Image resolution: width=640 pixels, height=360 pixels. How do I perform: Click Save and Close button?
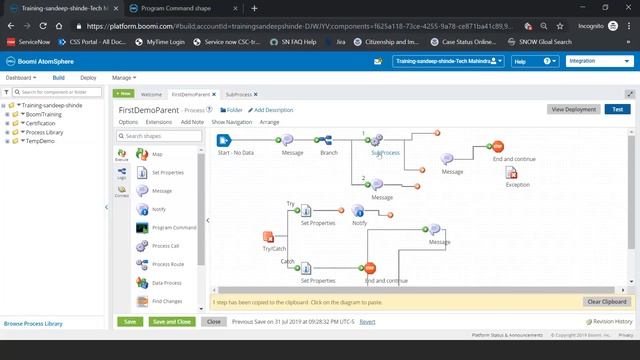[172, 322]
